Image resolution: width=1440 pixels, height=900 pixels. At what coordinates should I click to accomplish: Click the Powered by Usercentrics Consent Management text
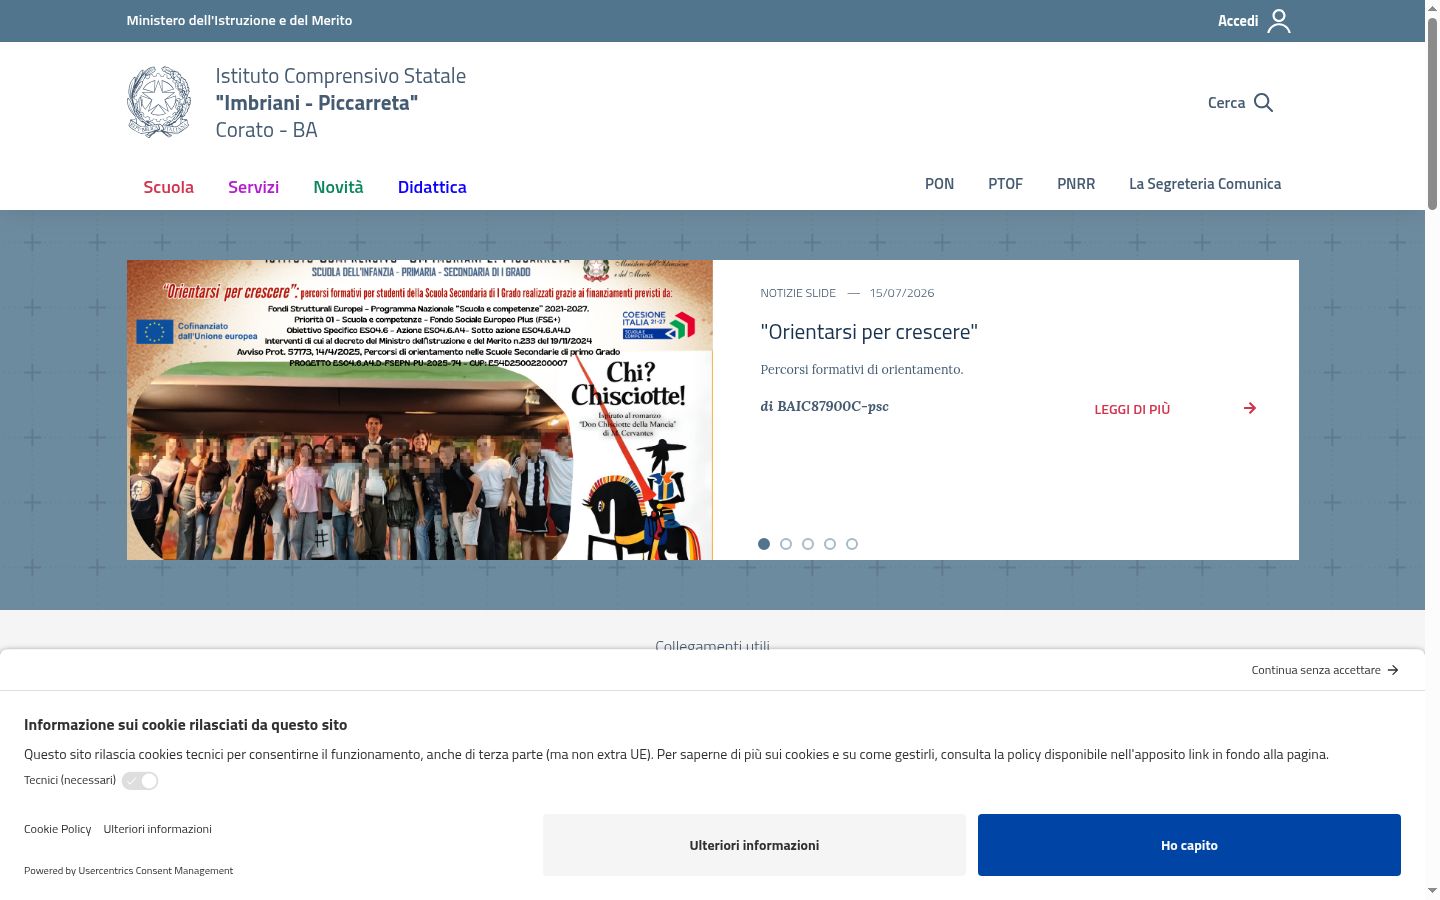(x=128, y=871)
